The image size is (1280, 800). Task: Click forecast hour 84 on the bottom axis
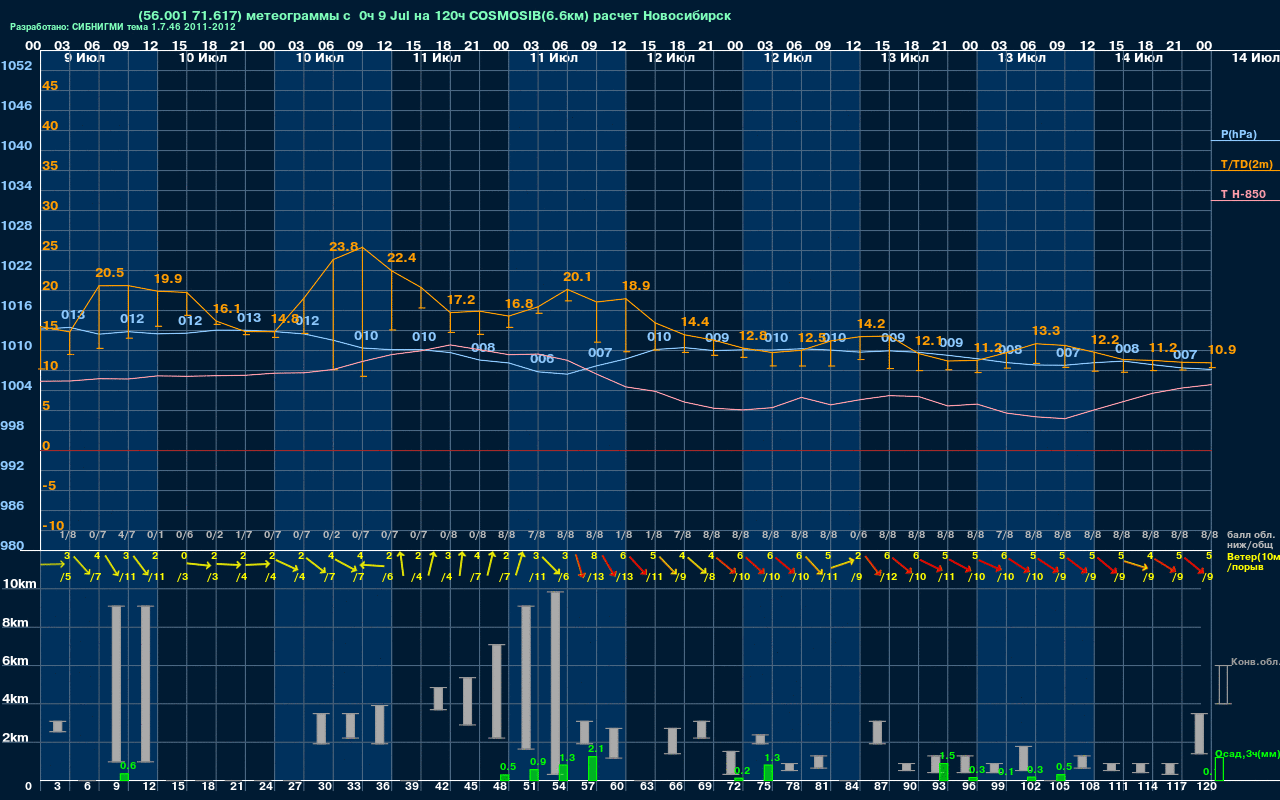pos(851,787)
